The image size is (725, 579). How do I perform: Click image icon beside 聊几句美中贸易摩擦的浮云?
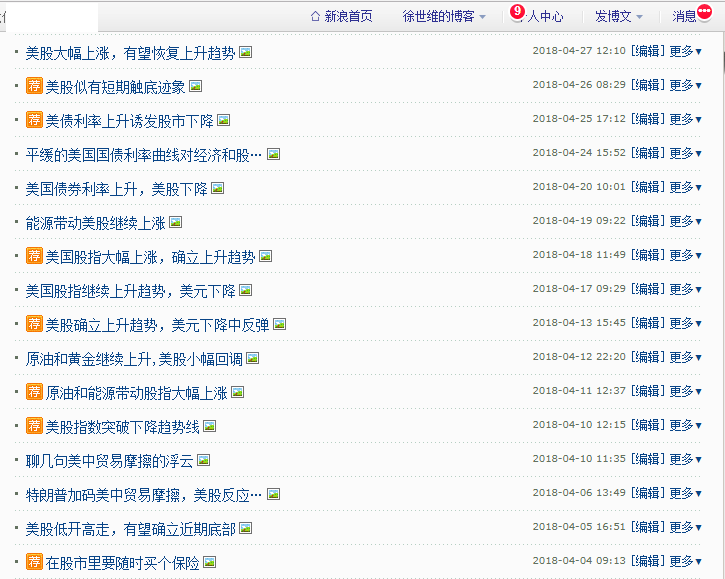click(203, 460)
